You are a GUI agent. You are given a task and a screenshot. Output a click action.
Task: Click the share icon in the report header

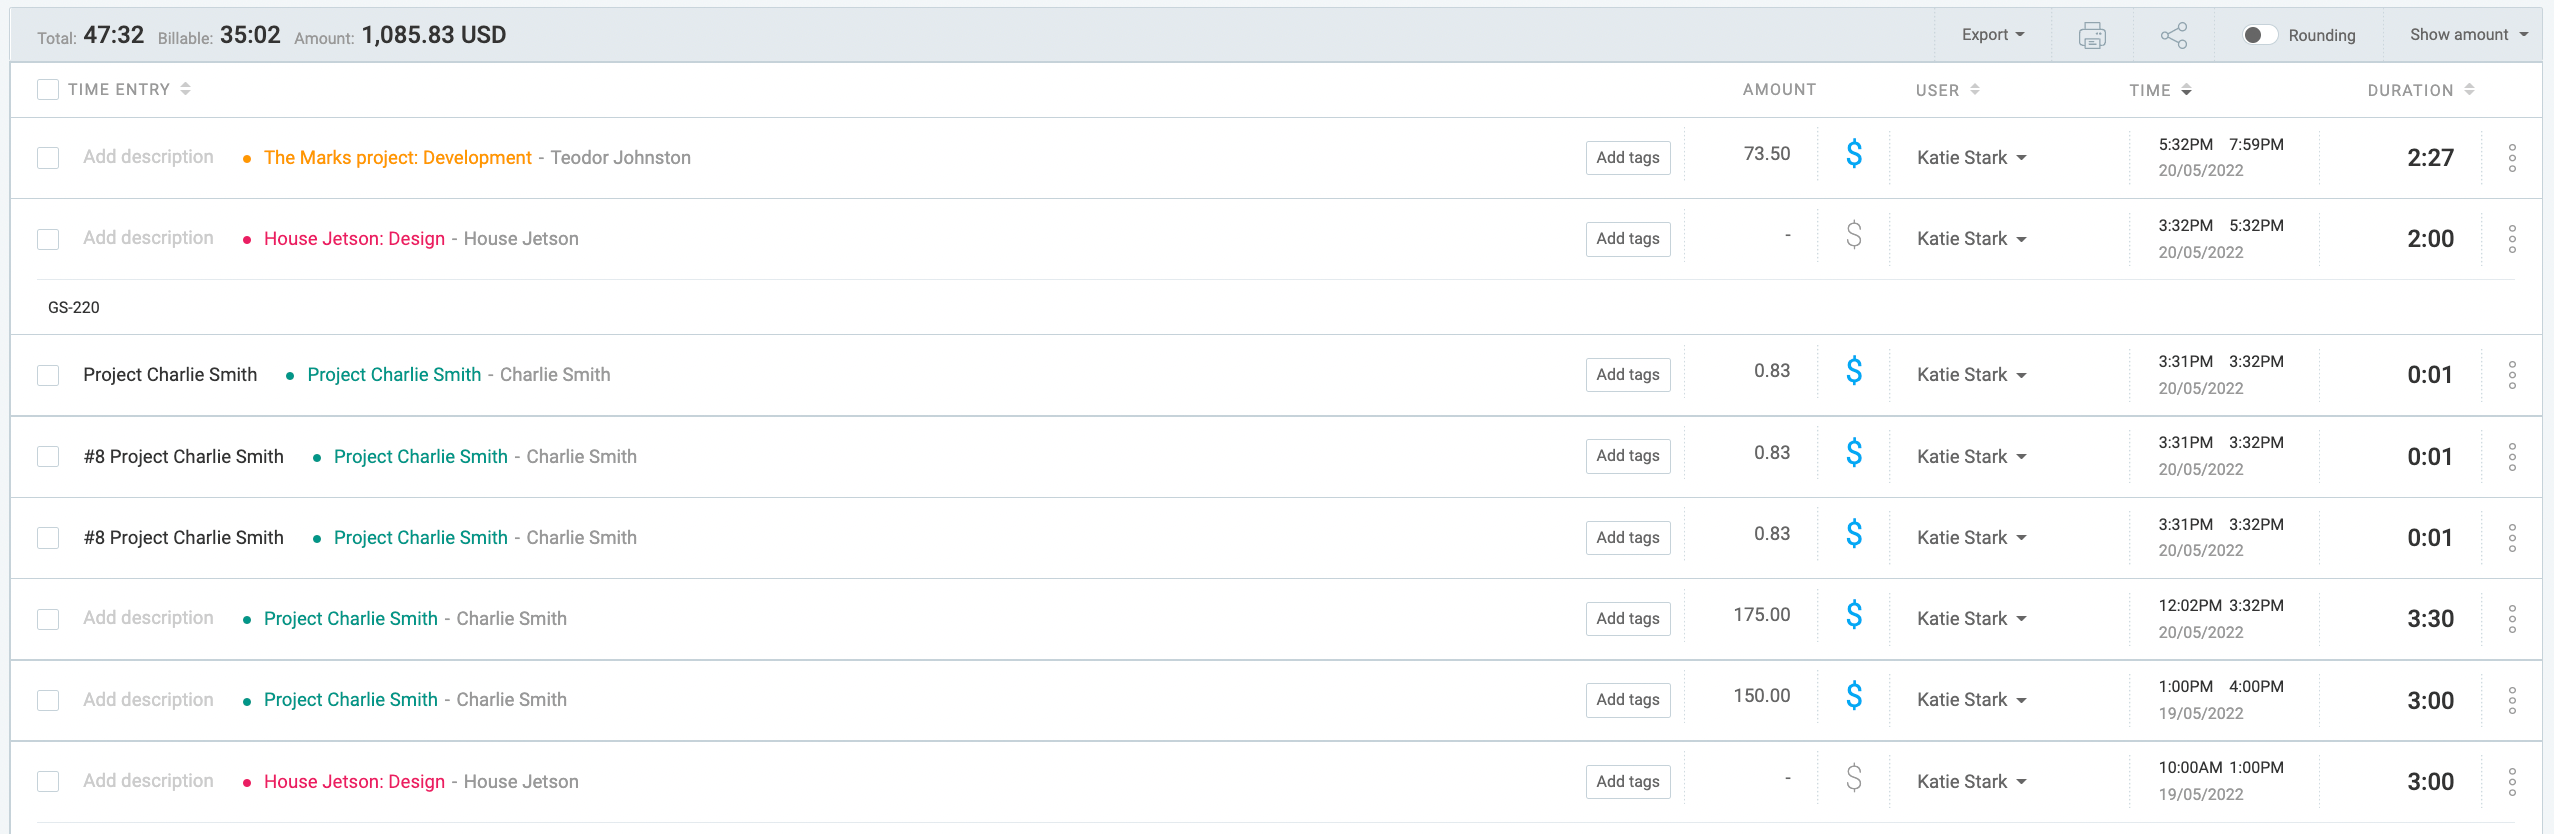[x=2174, y=36]
